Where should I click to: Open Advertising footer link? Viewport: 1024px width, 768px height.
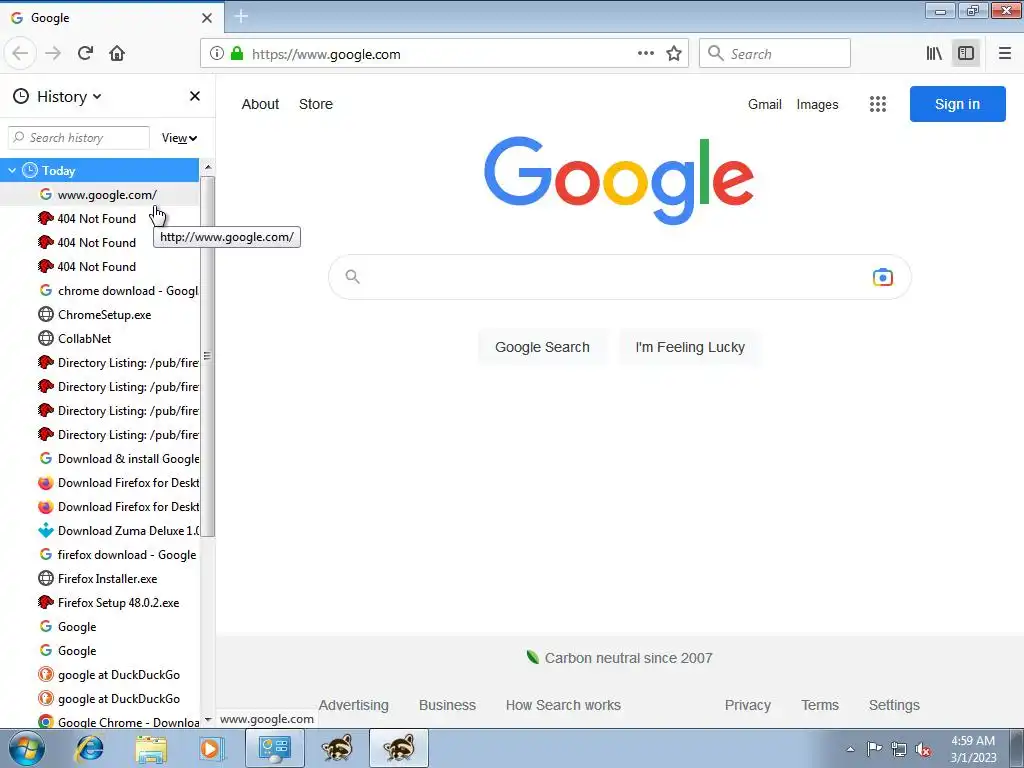pos(353,705)
